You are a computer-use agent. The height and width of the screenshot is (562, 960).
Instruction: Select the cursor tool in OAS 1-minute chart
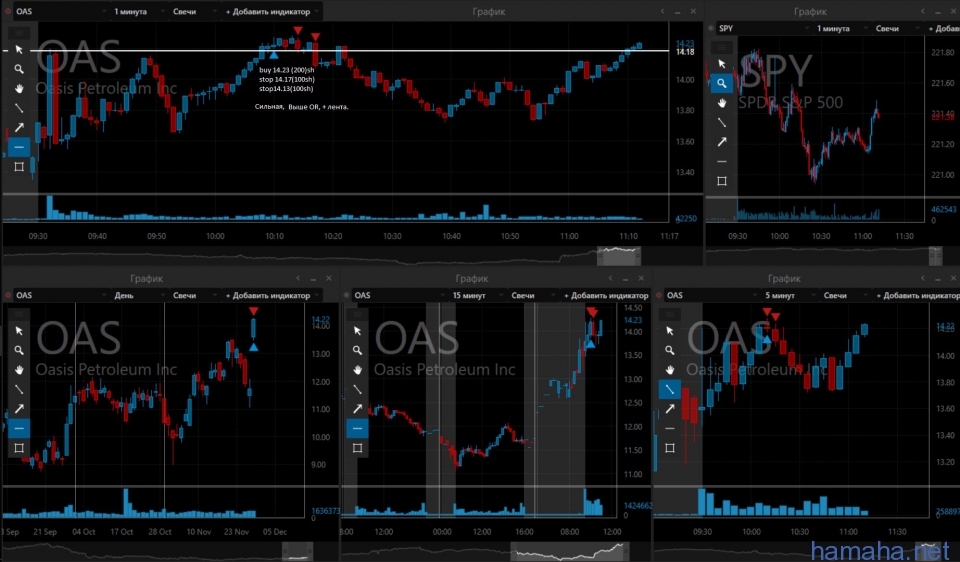[19, 50]
